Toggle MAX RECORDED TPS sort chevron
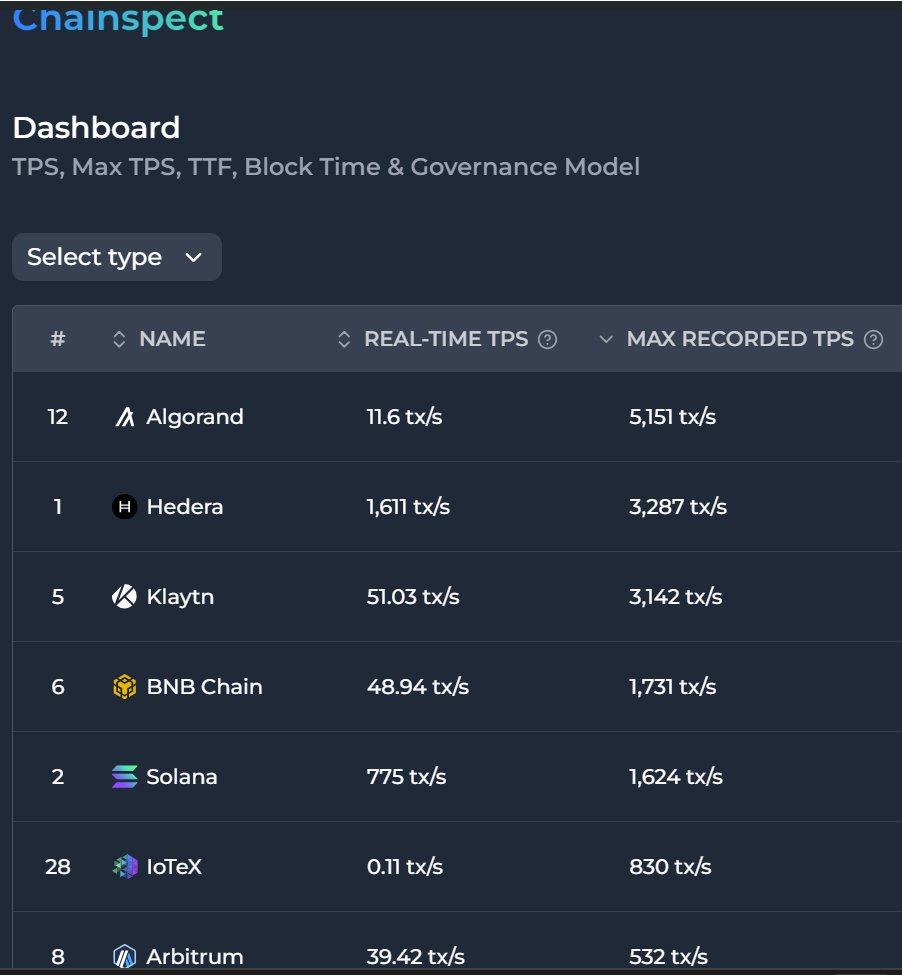 [x=605, y=339]
